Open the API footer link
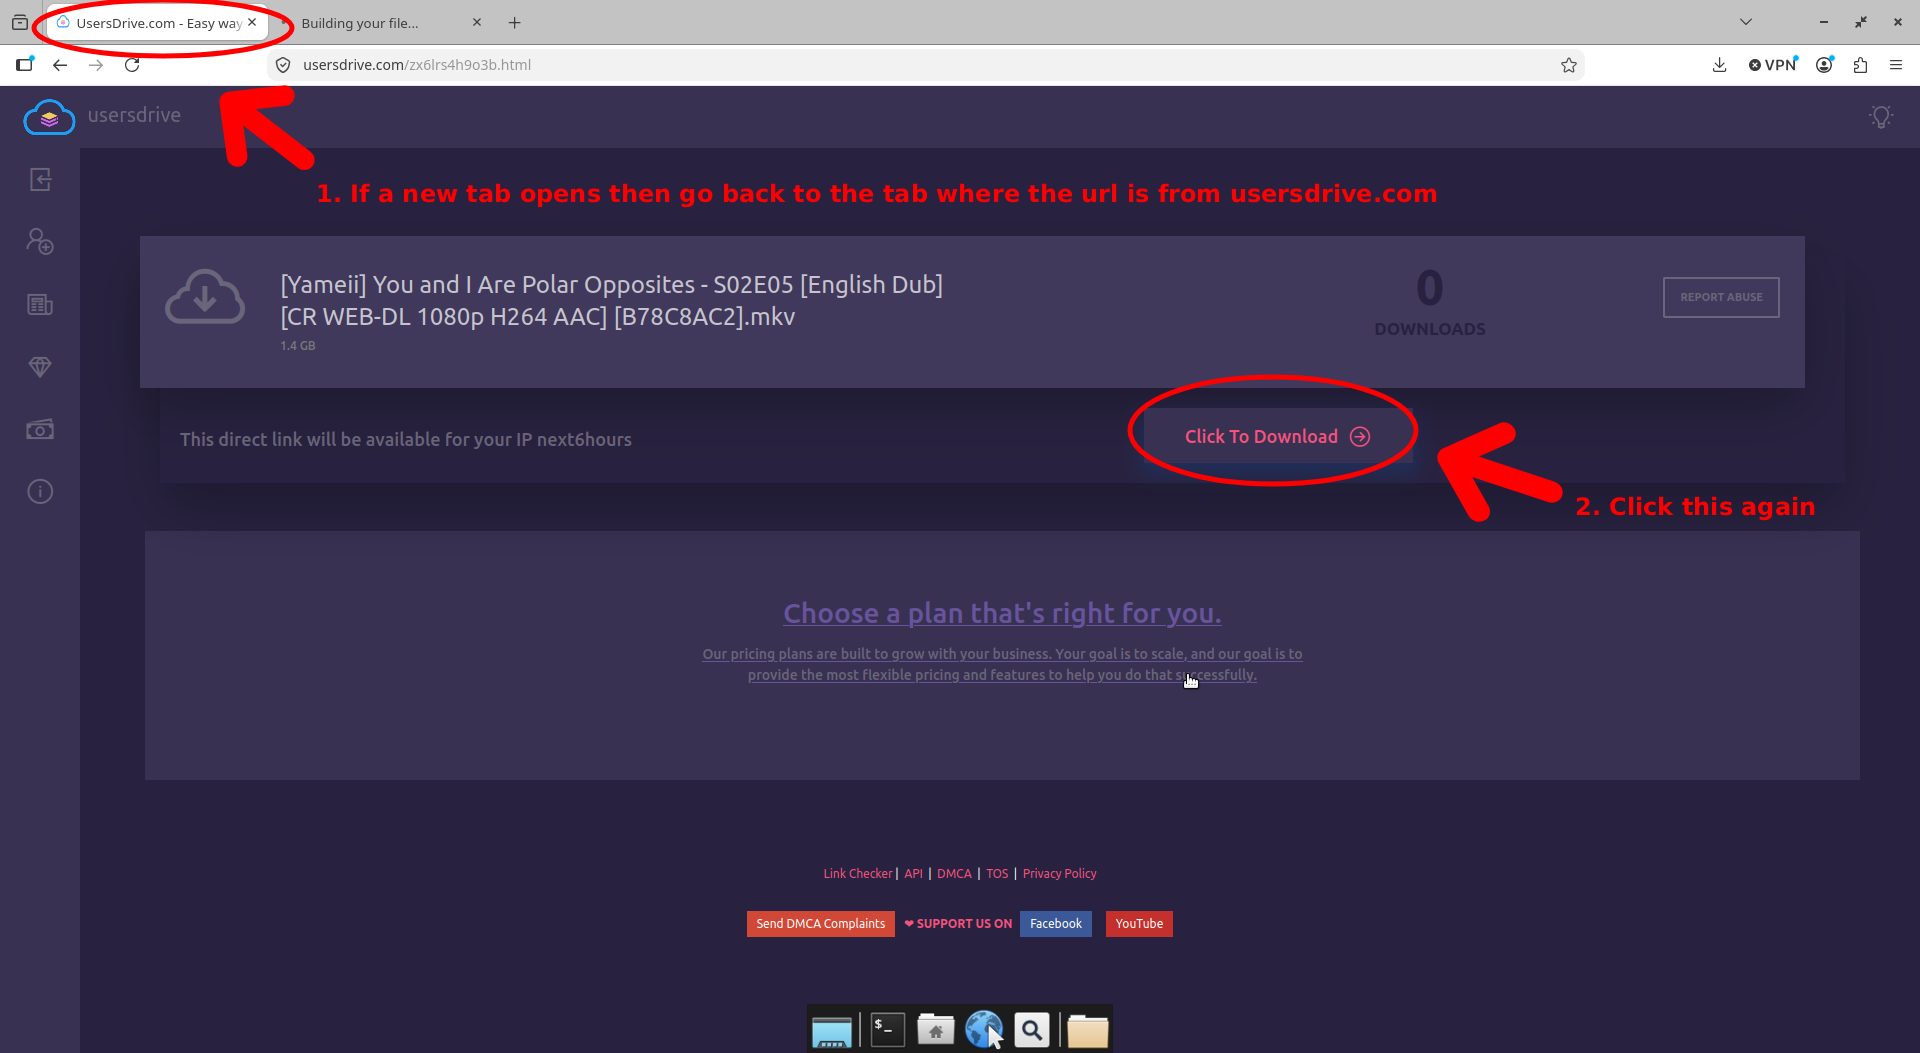This screenshot has height=1053, width=1920. coord(913,873)
